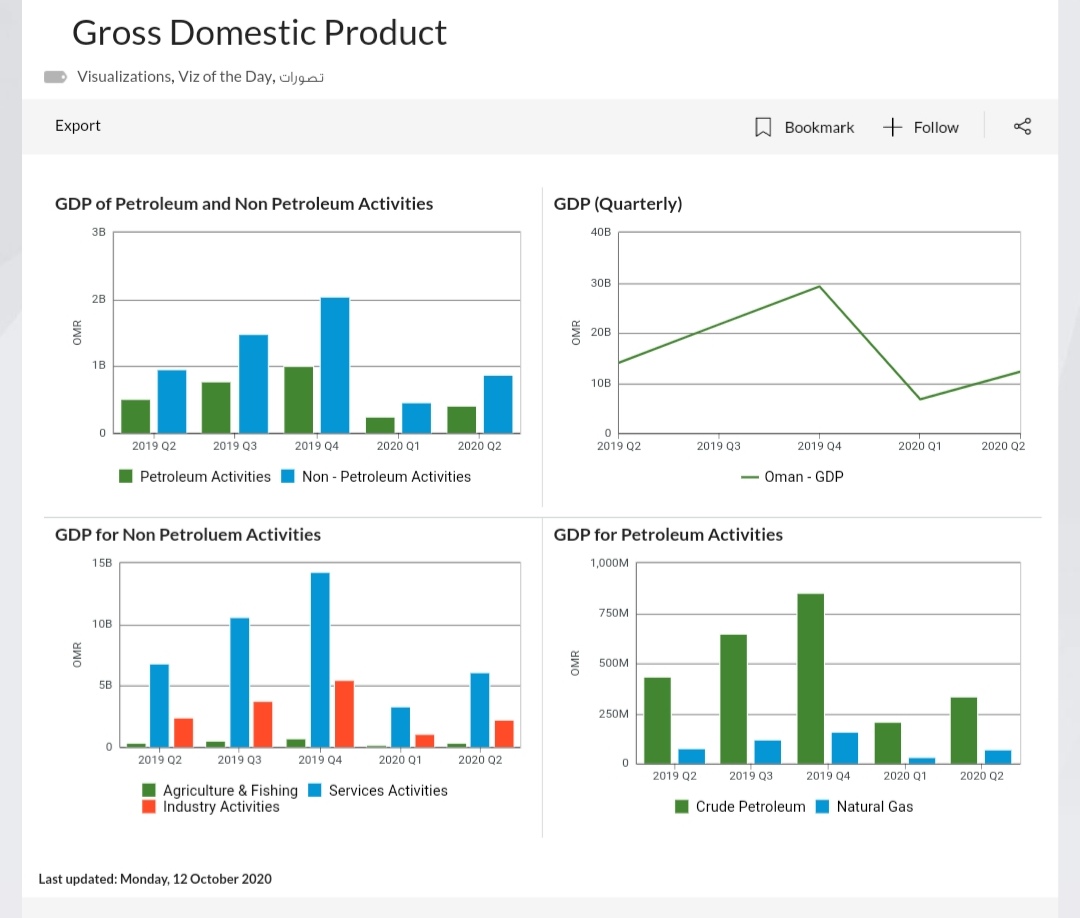Toggle Services Activities legend swatch
The image size is (1080, 918).
point(315,791)
